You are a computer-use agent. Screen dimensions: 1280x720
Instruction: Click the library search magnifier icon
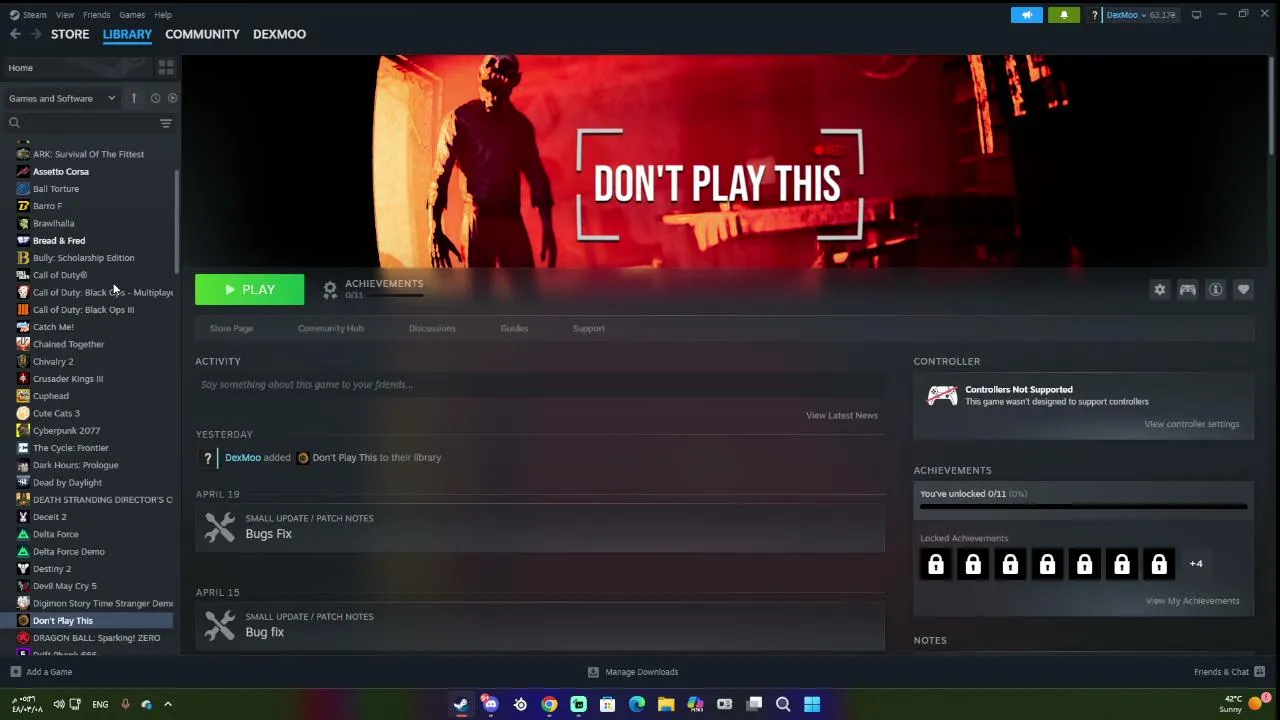(14, 123)
